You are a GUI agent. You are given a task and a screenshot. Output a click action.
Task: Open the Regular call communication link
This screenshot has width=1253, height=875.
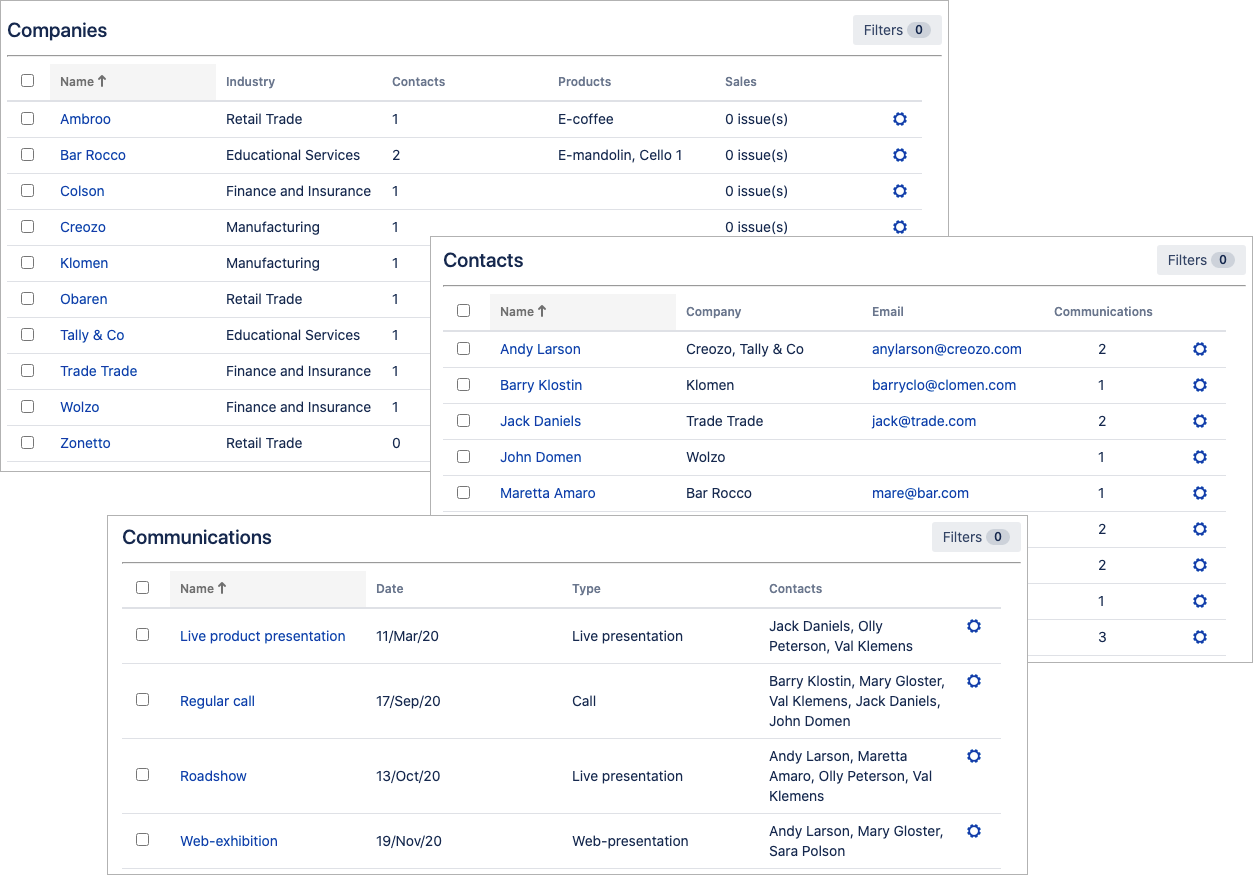[217, 701]
